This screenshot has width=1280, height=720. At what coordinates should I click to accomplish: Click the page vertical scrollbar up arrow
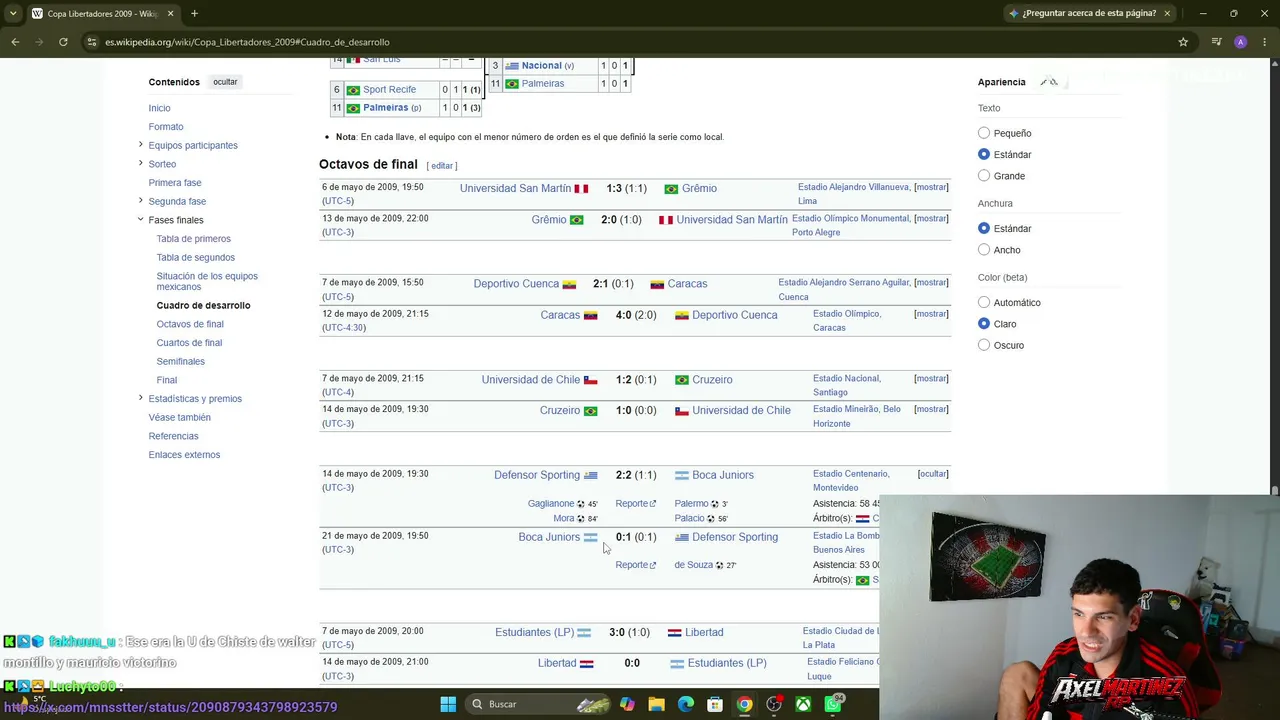point(1274,64)
